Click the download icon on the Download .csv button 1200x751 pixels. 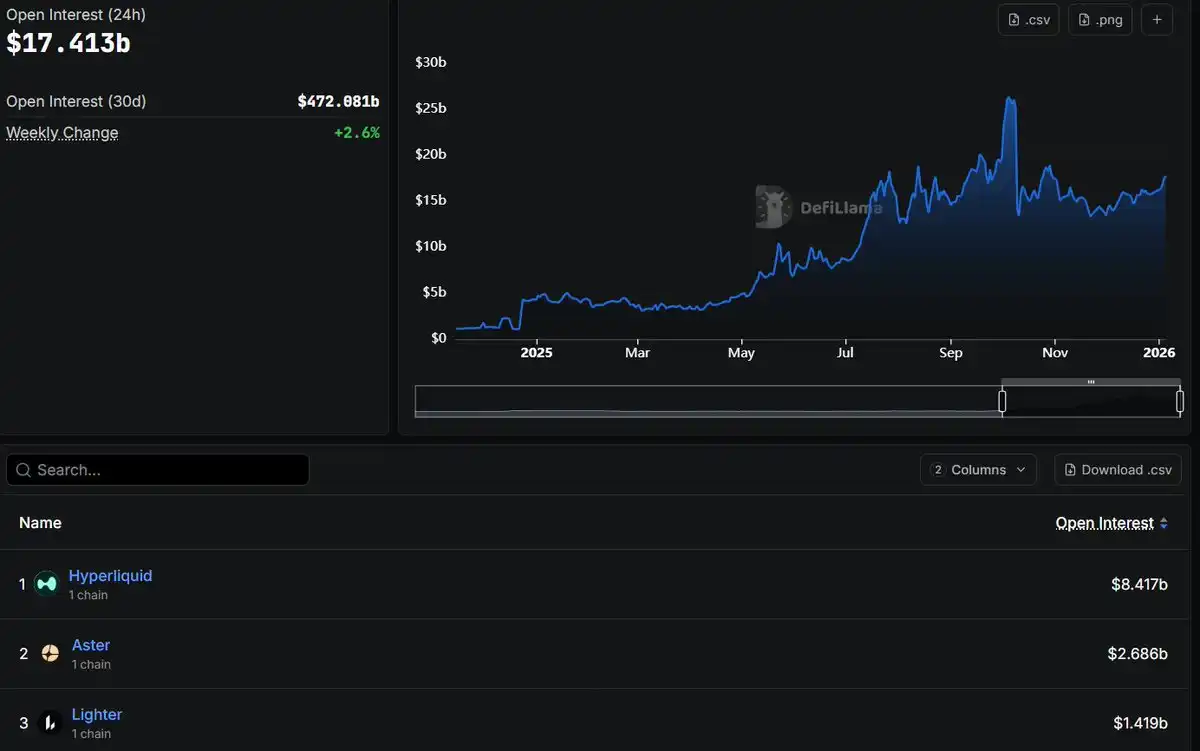click(1072, 469)
